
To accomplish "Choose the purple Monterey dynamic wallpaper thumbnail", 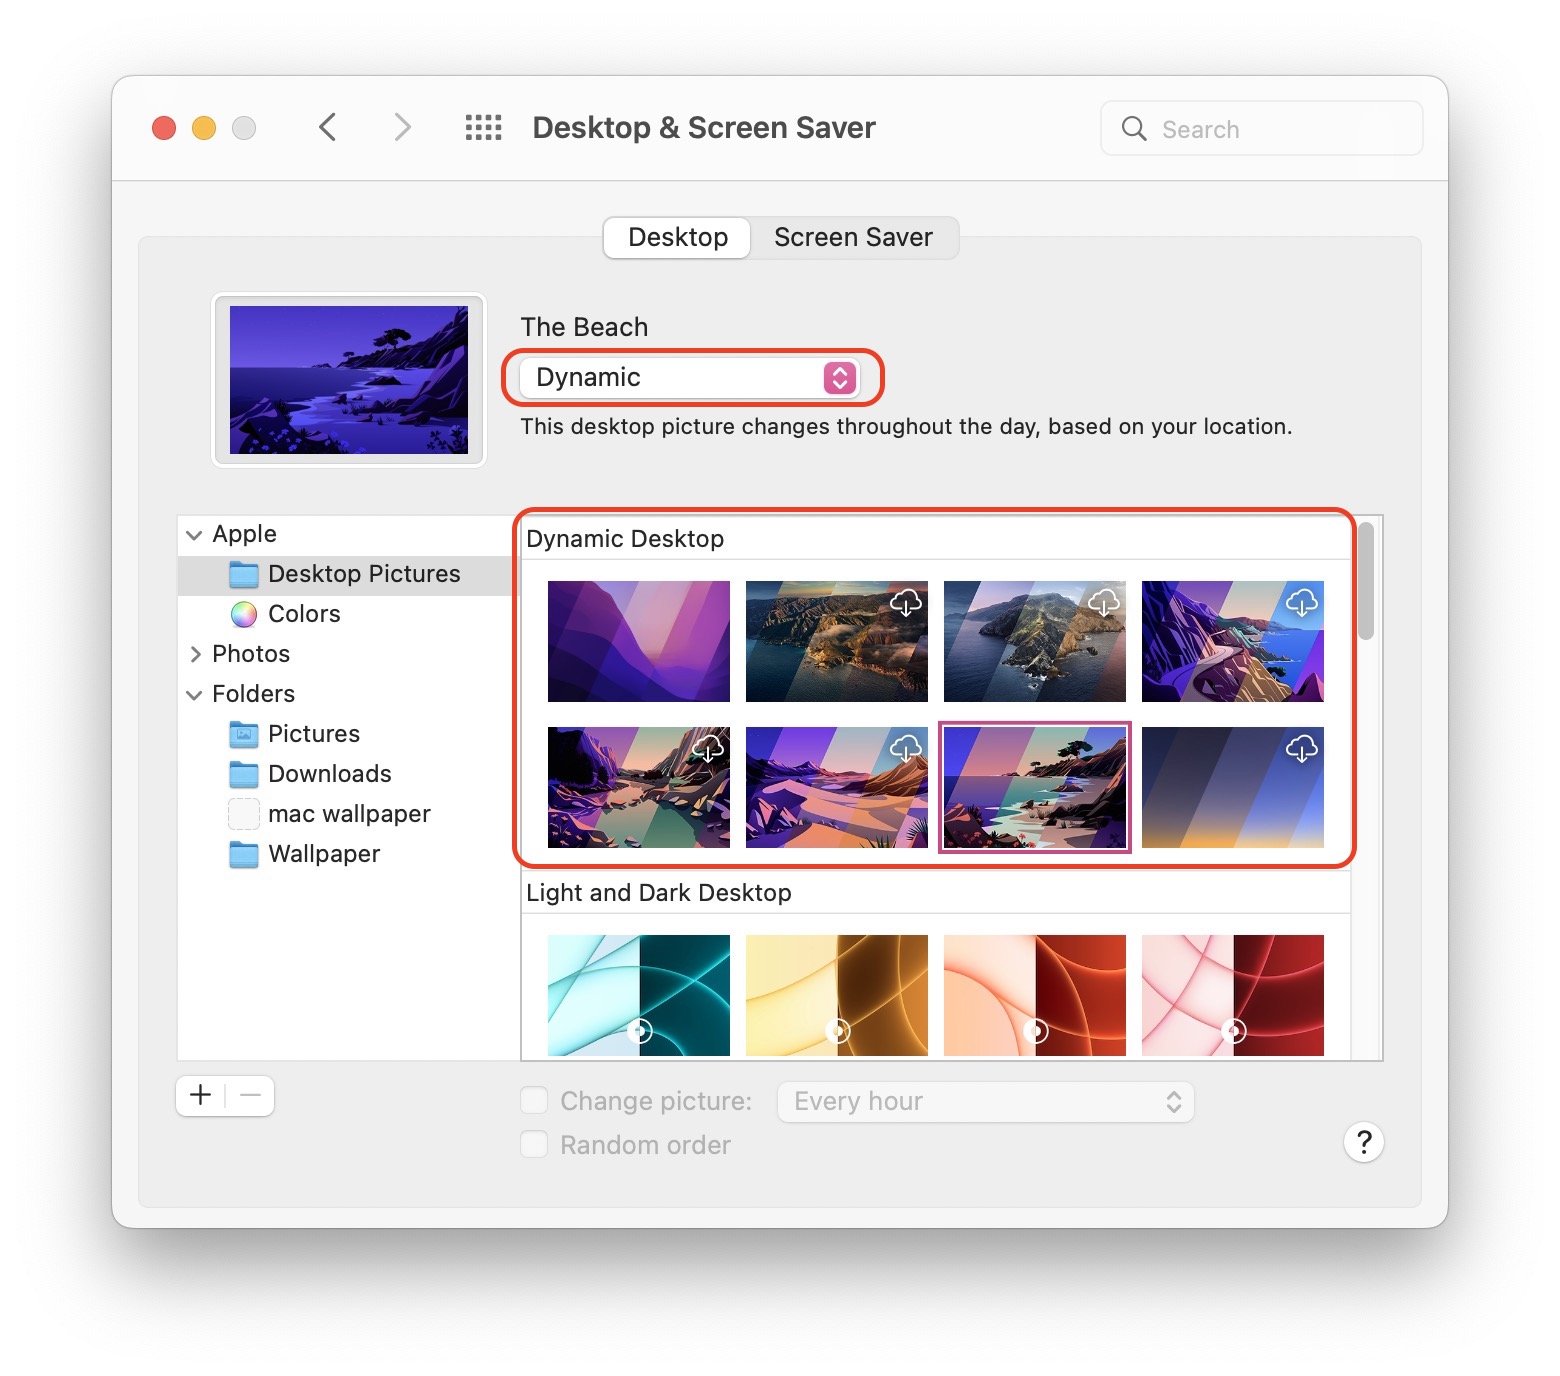I will pyautogui.click(x=638, y=641).
